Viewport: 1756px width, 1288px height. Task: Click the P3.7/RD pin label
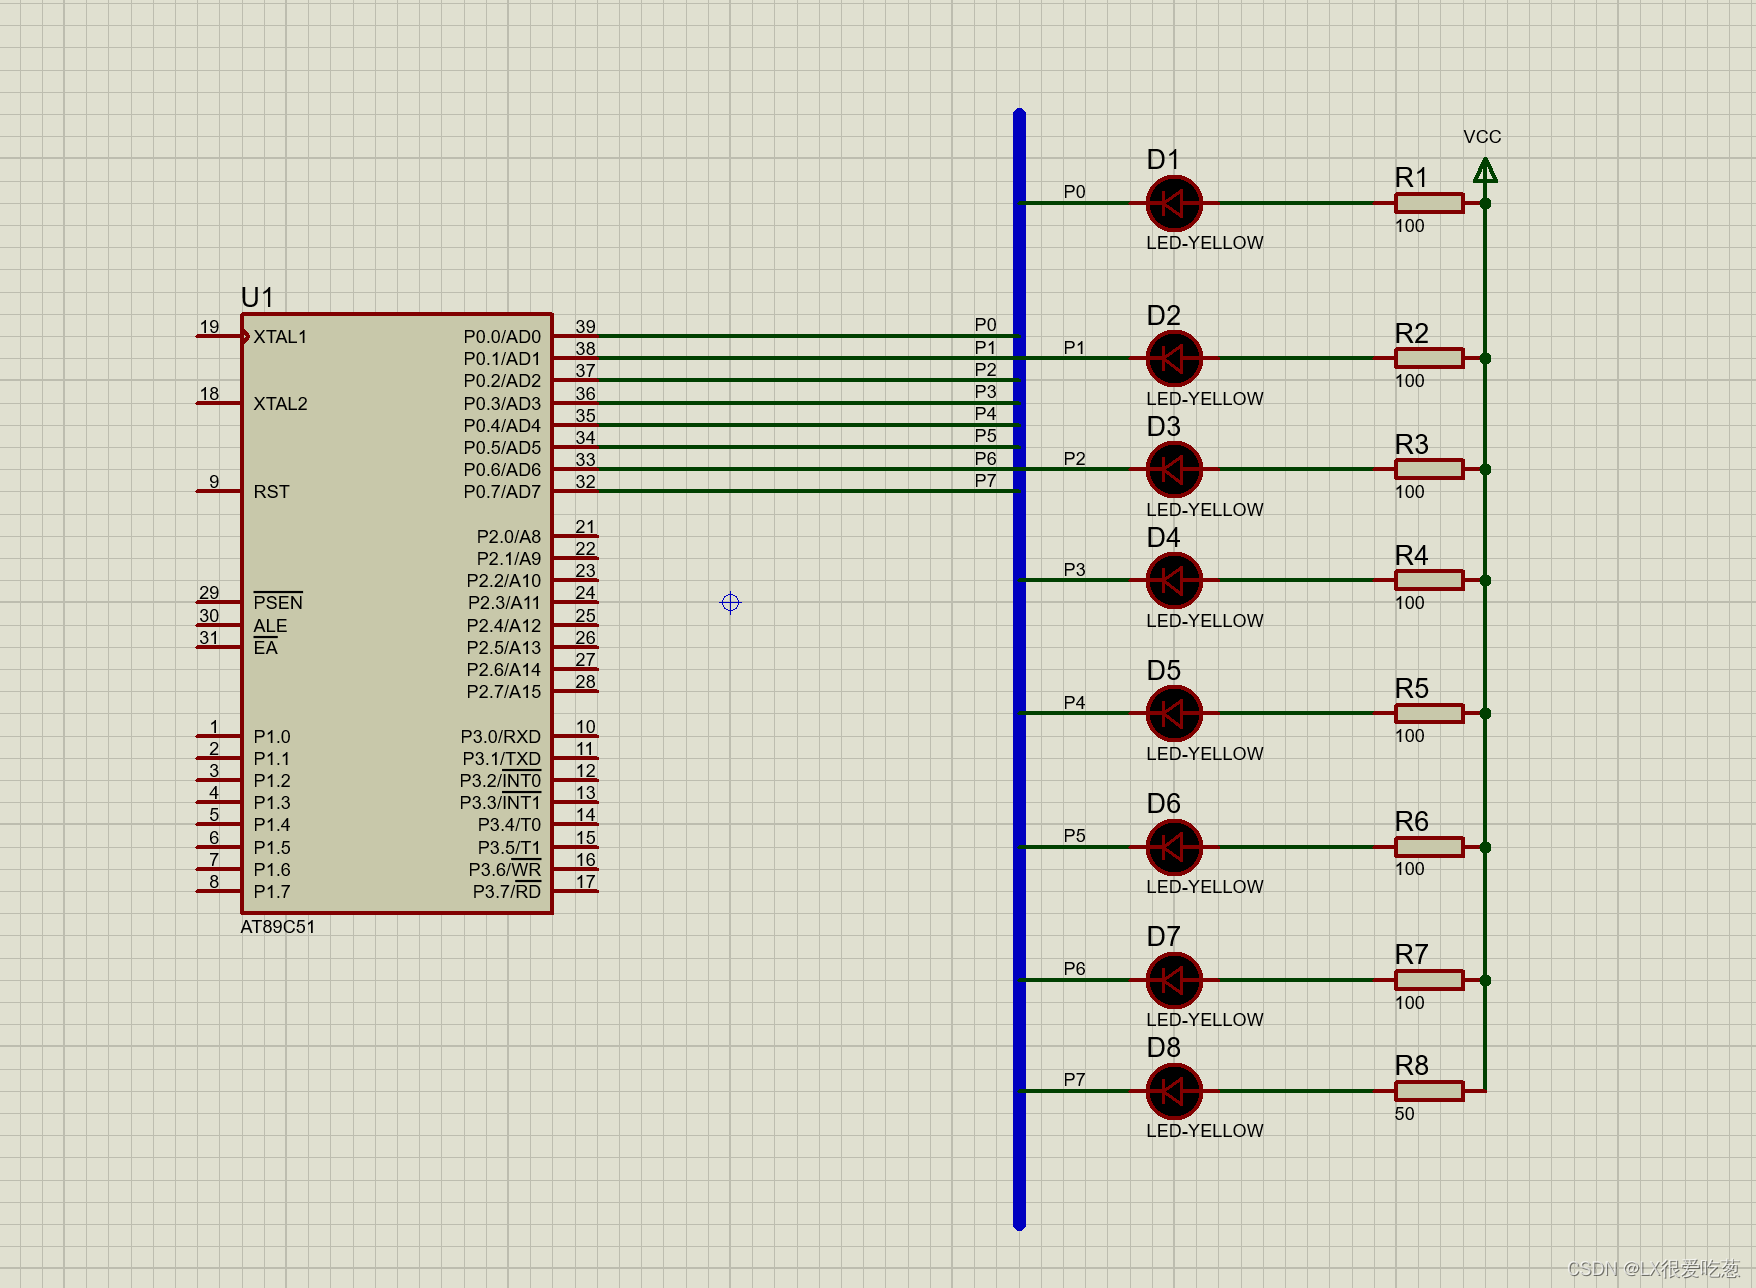[x=507, y=892]
